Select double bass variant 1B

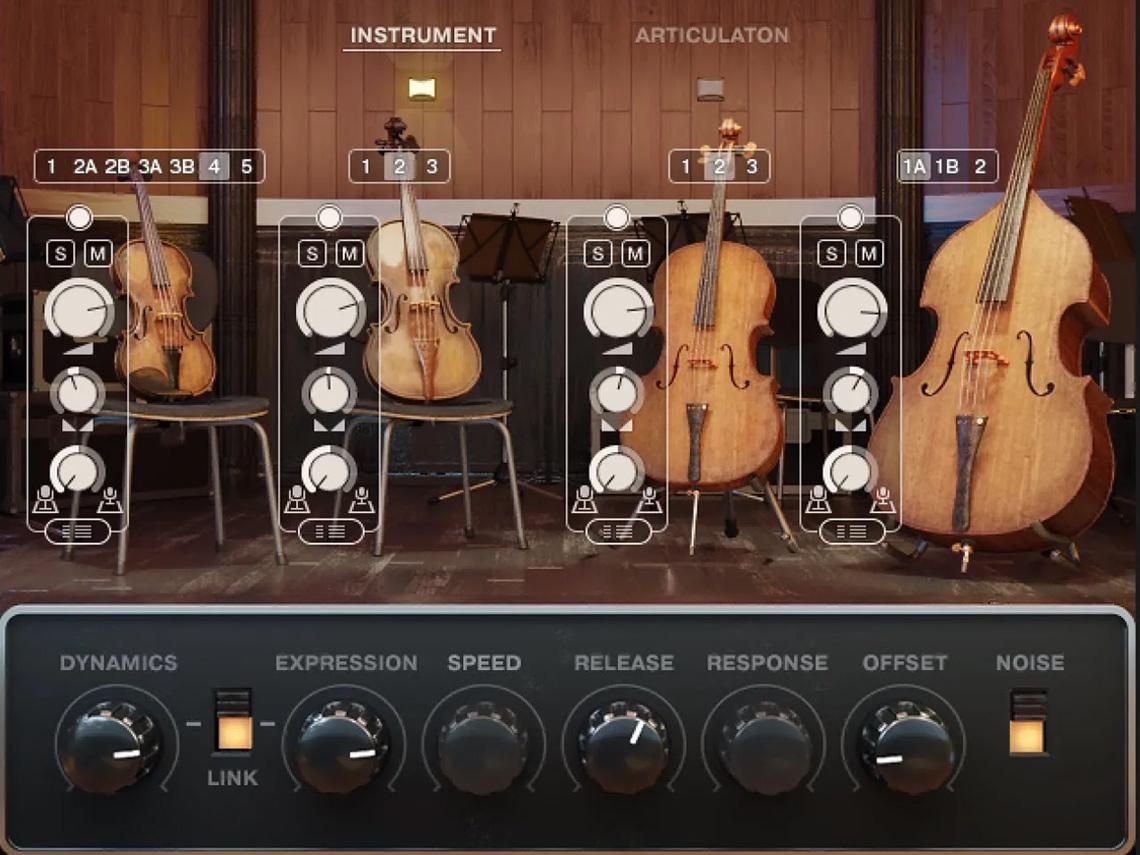point(947,166)
